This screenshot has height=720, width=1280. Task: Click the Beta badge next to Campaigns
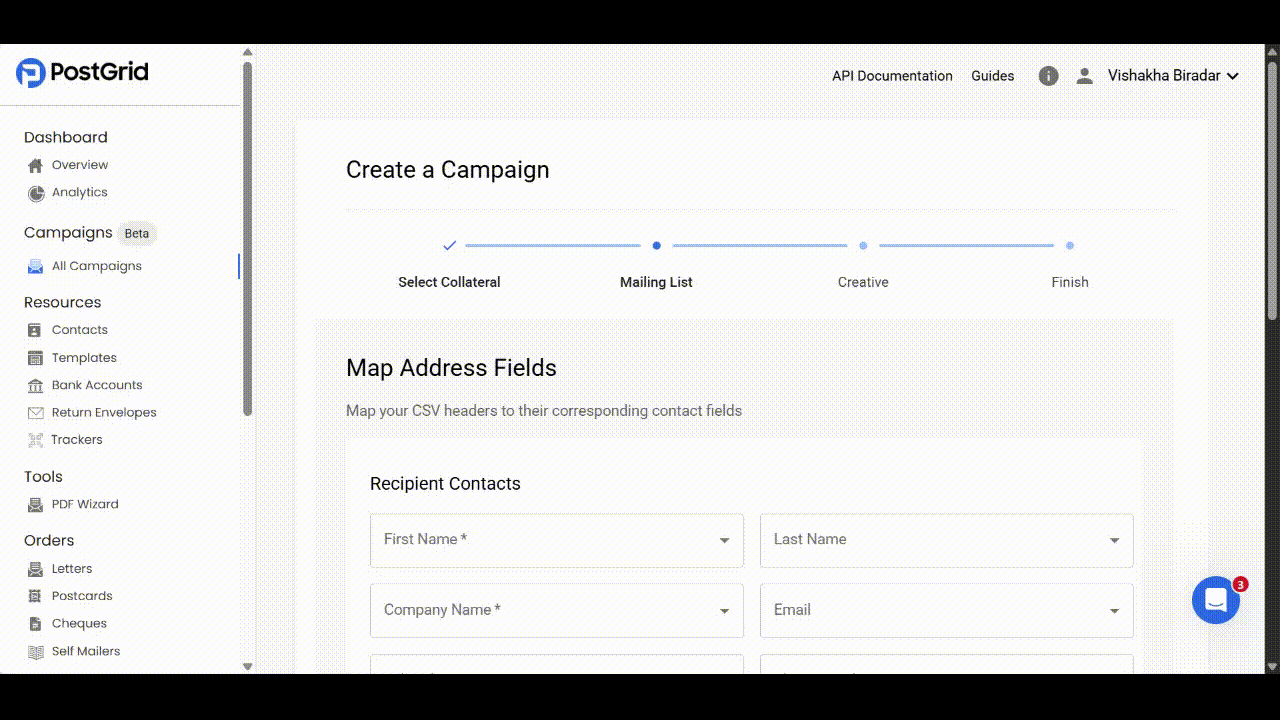point(137,234)
